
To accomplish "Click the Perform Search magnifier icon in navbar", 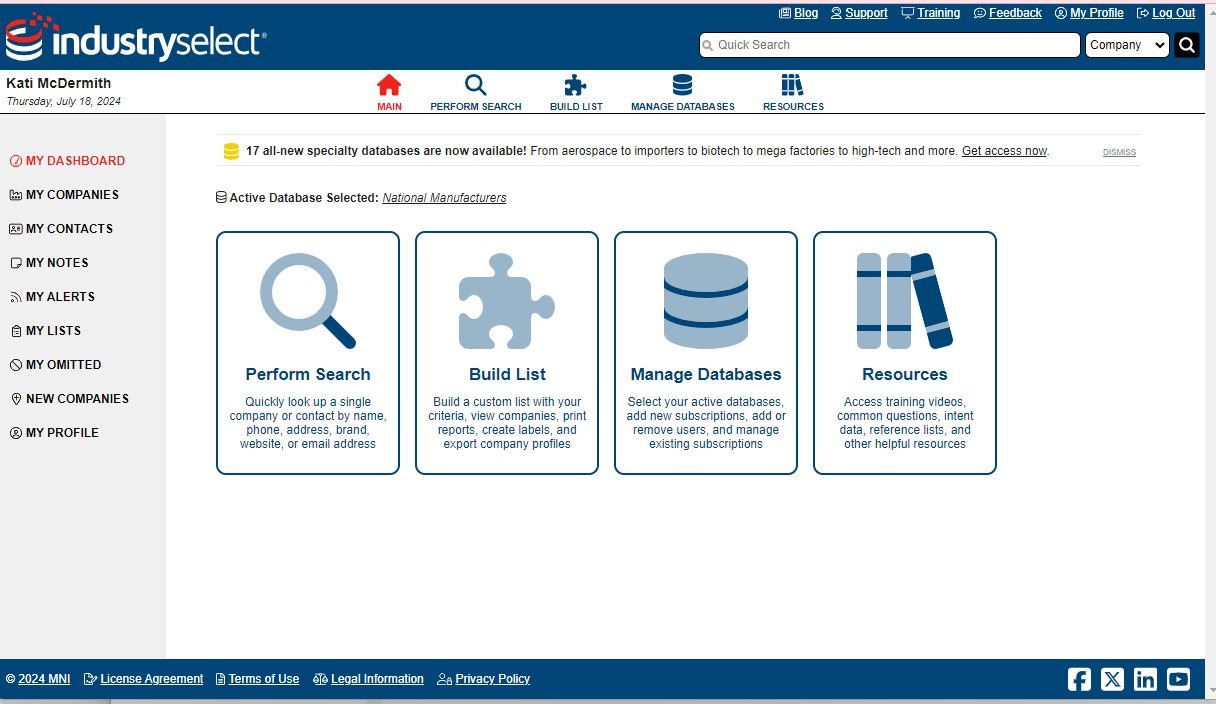I will pyautogui.click(x=476, y=85).
